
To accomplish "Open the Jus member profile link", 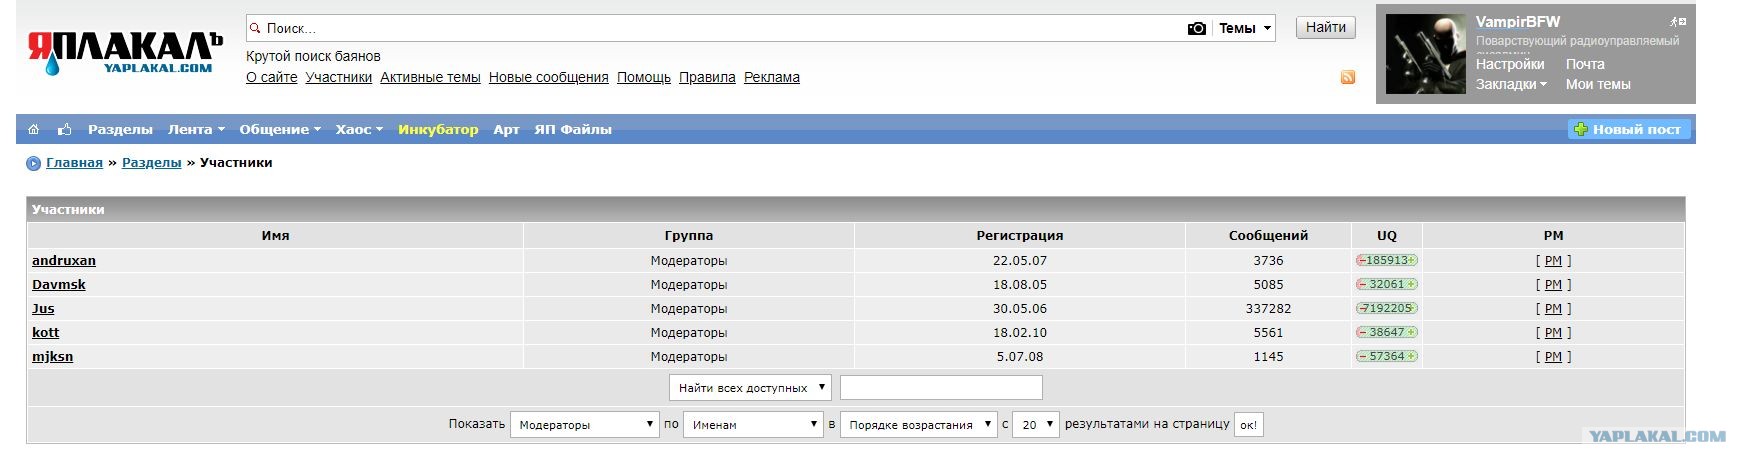I will click(43, 308).
